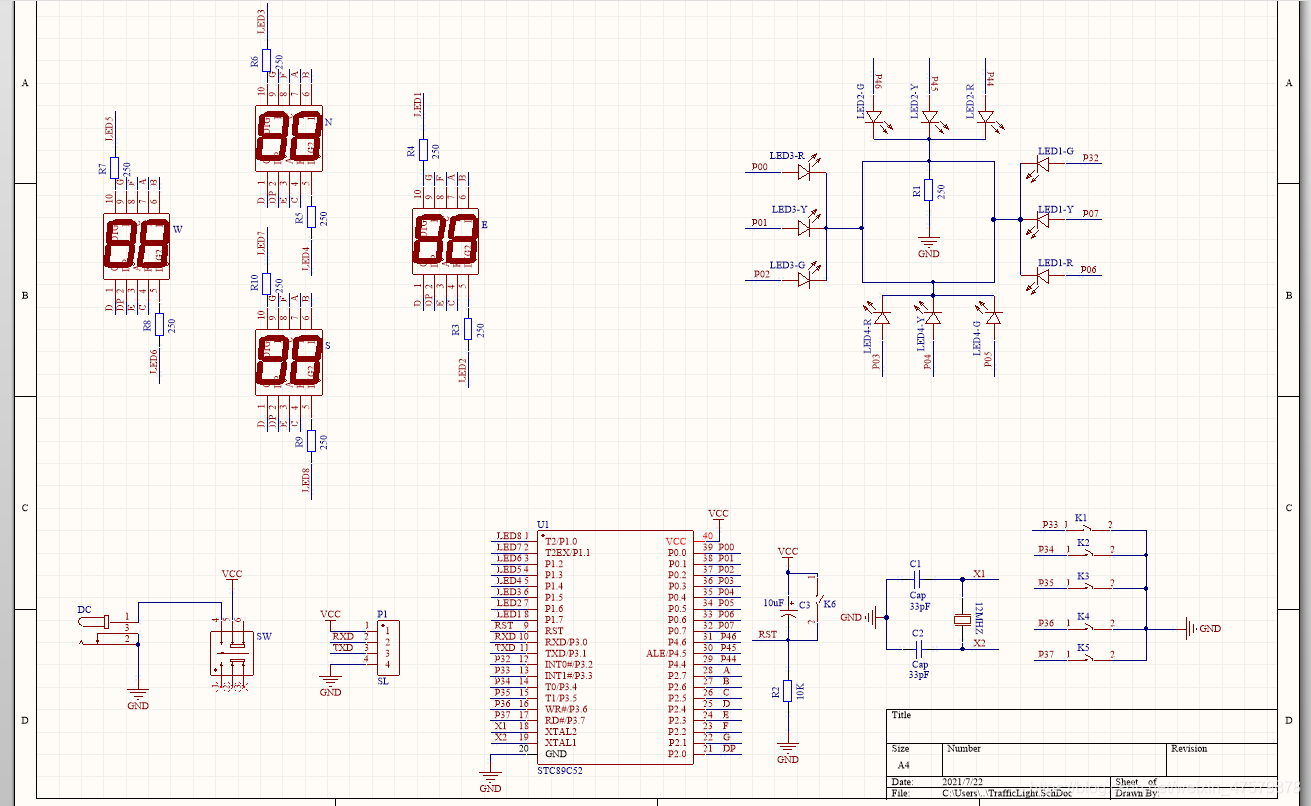Select the seven-segment display labeled E
The height and width of the screenshot is (806, 1311).
coord(444,241)
